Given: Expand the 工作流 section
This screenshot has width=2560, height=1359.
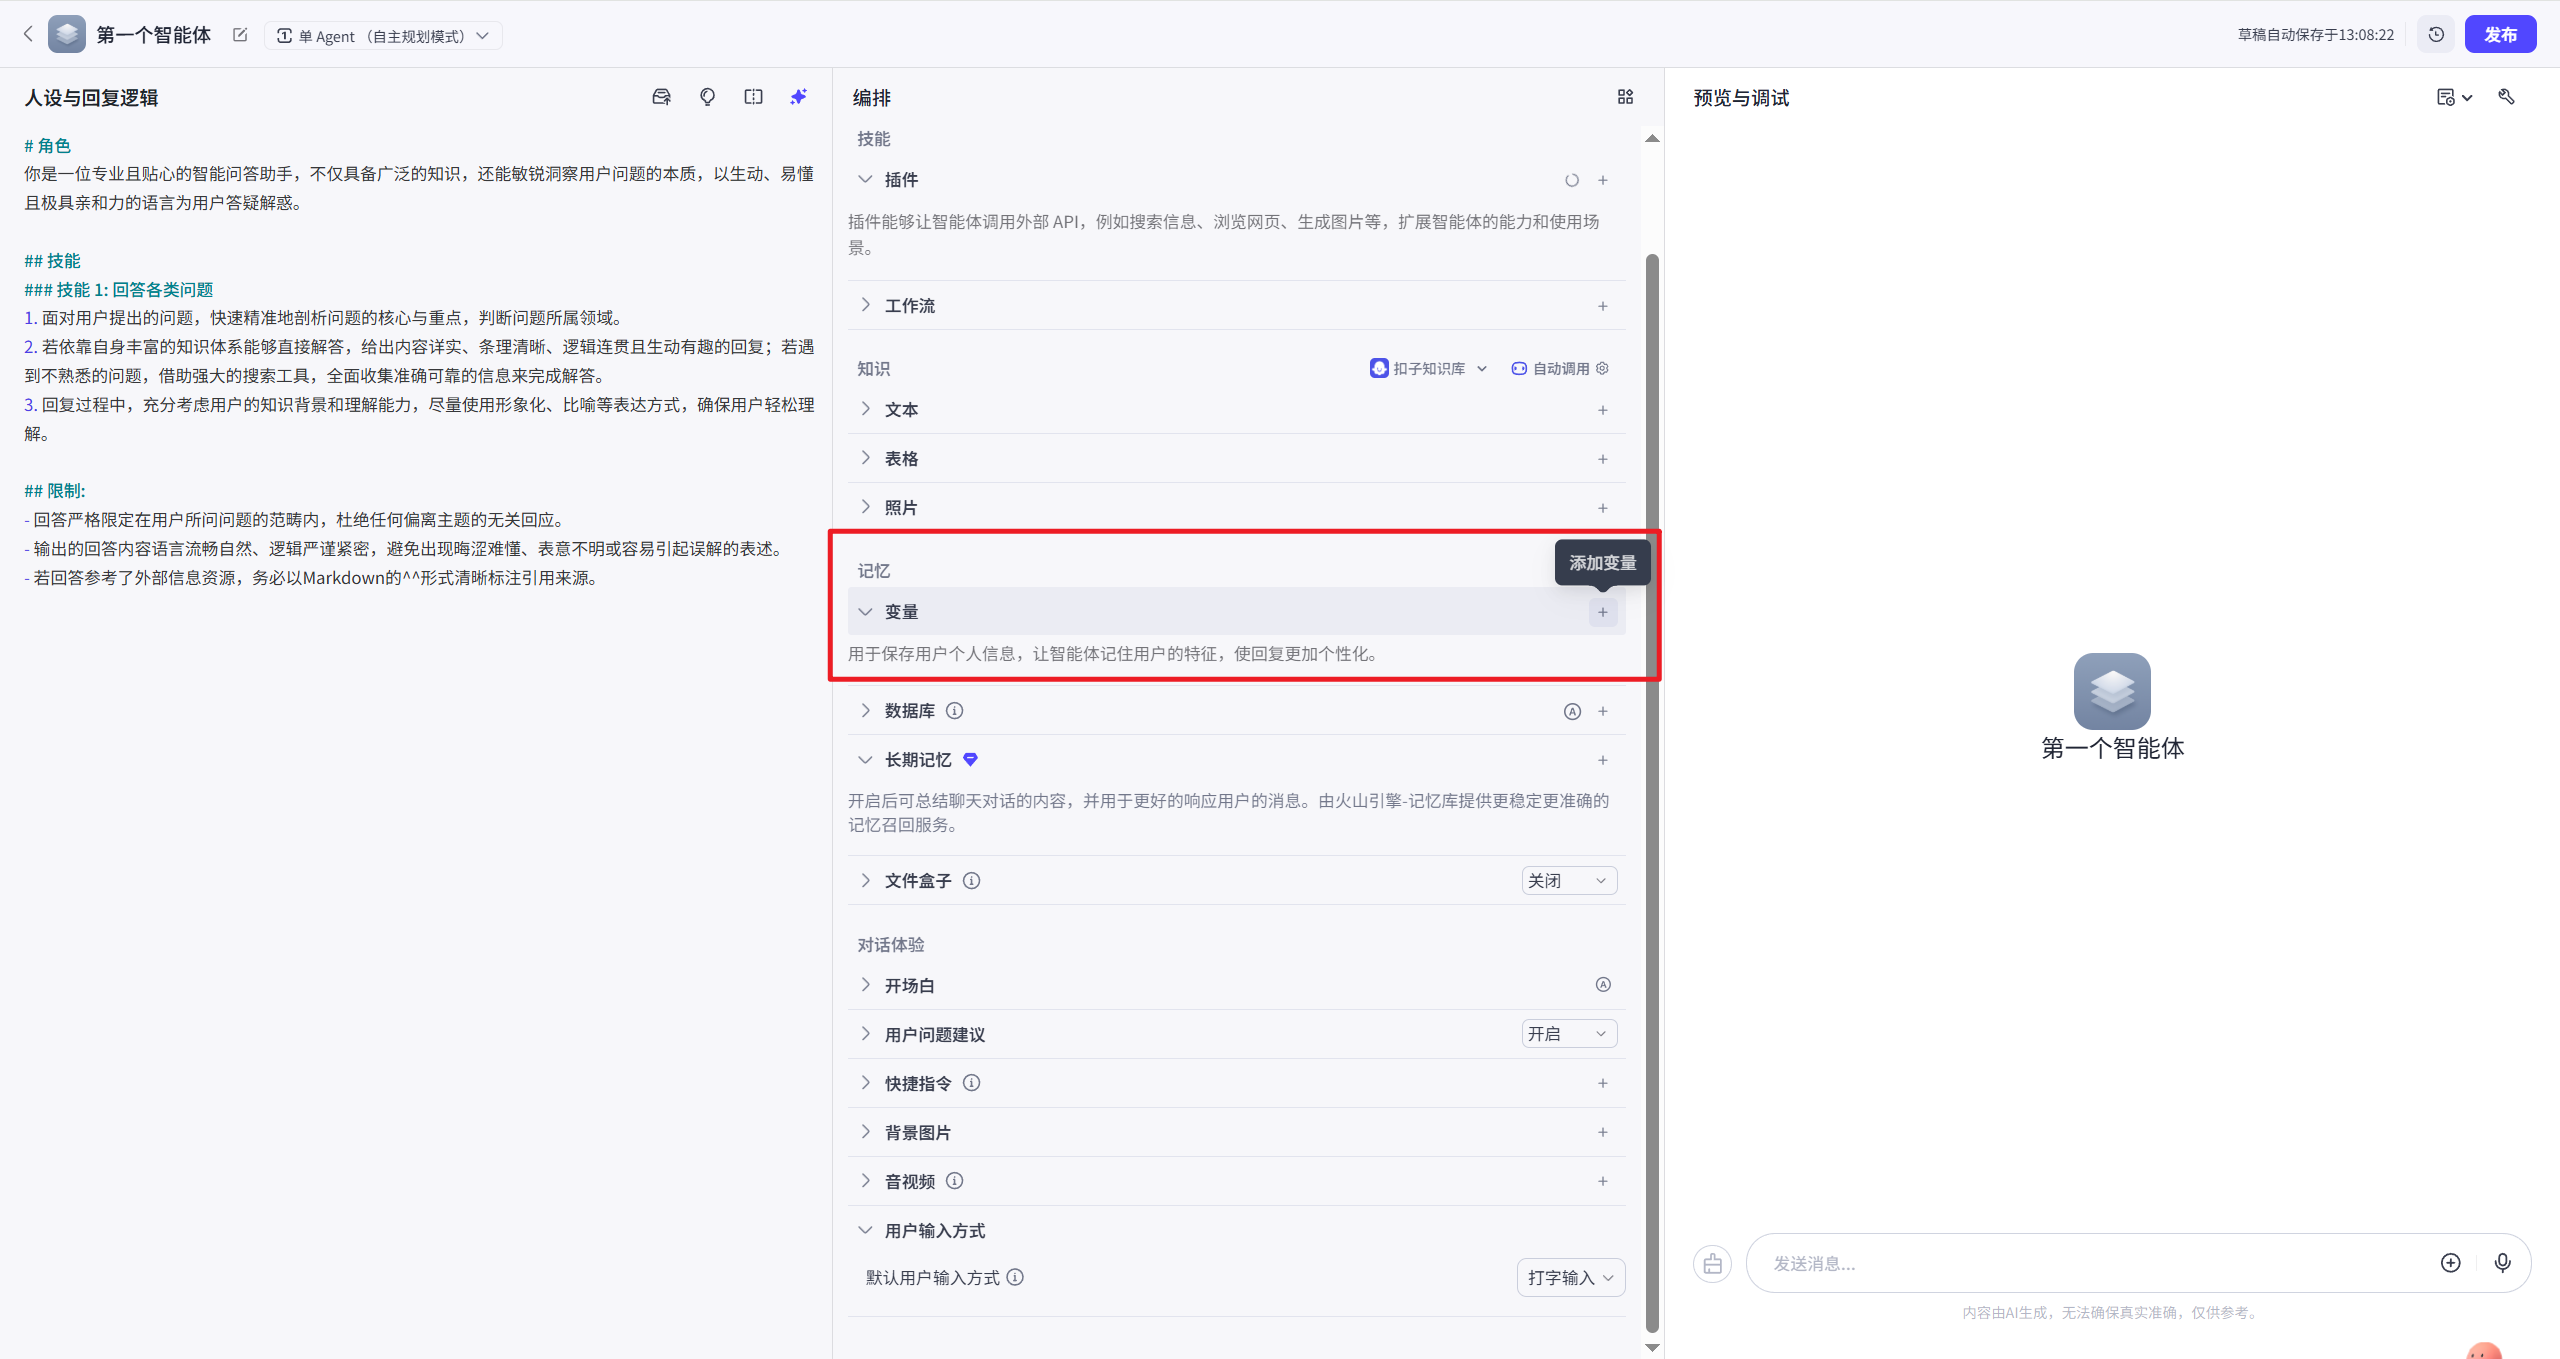Looking at the screenshot, I should (865, 306).
